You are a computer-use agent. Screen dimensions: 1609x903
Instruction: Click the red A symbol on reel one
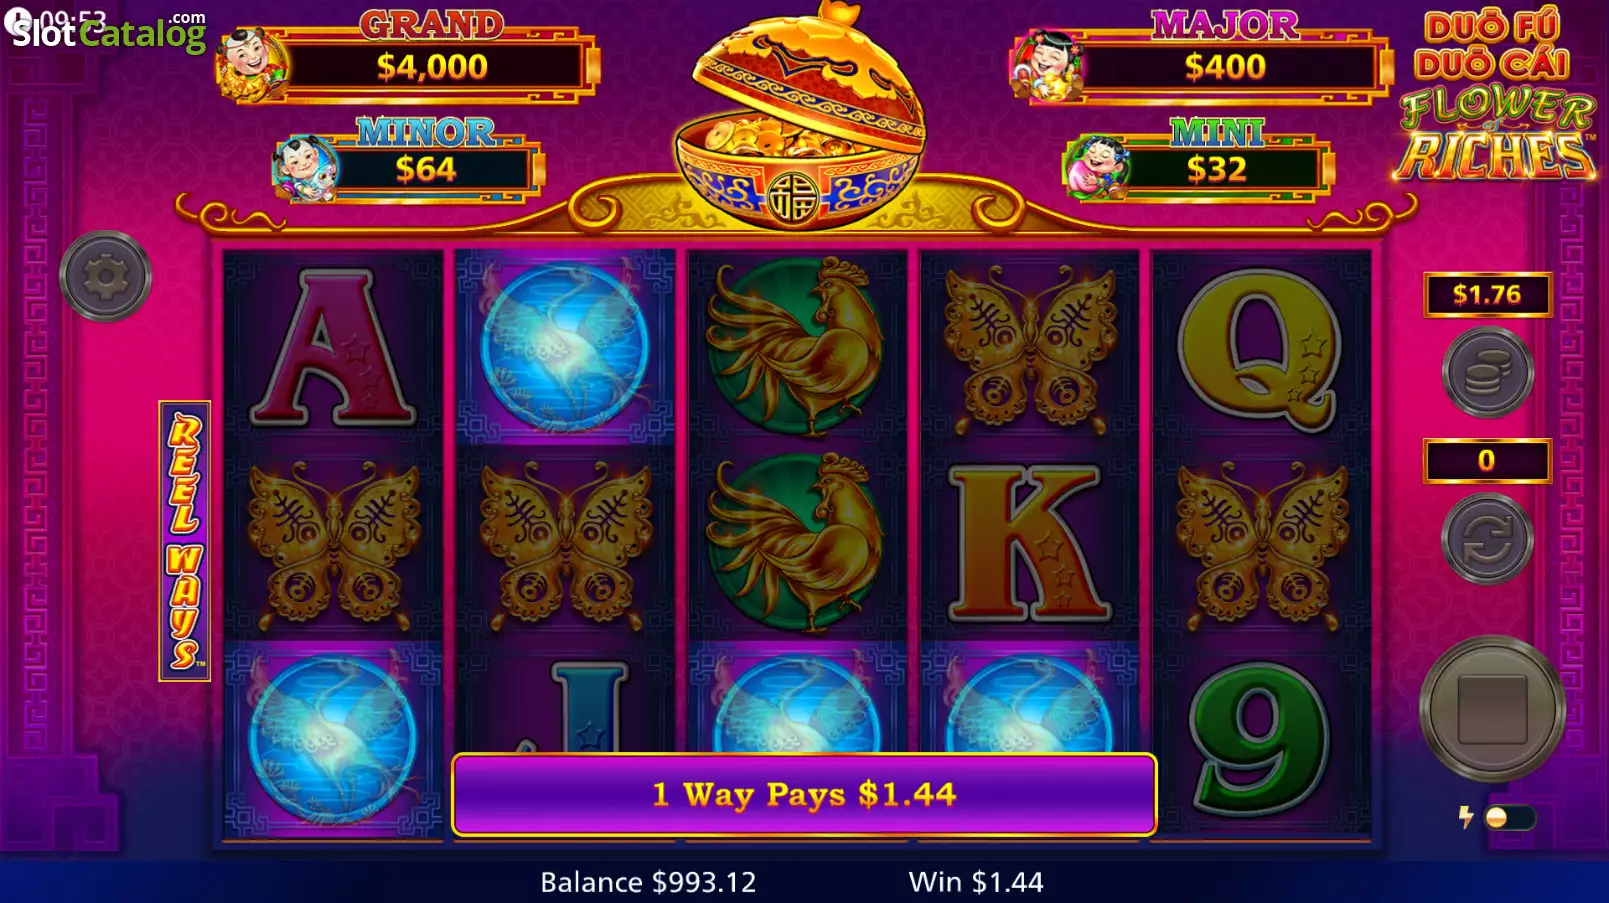tap(333, 347)
